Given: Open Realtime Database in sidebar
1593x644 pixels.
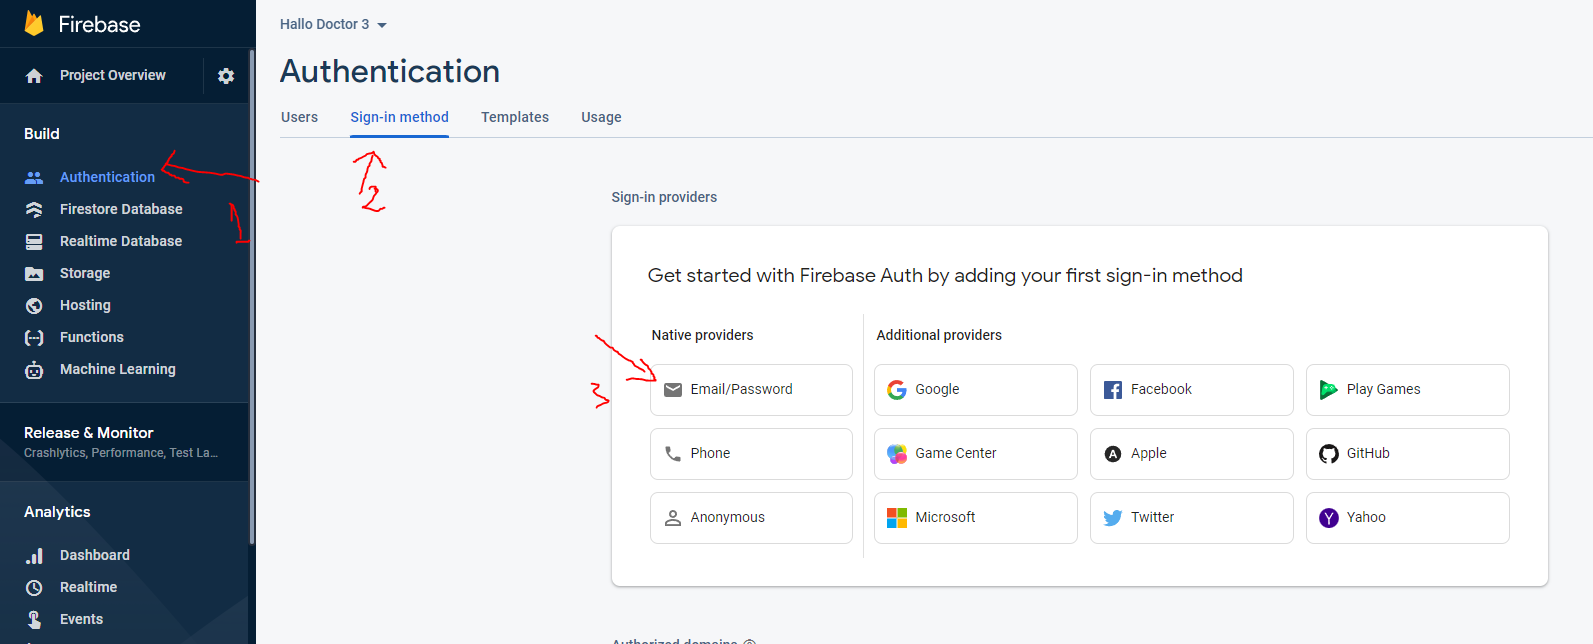Looking at the screenshot, I should pyautogui.click(x=121, y=241).
